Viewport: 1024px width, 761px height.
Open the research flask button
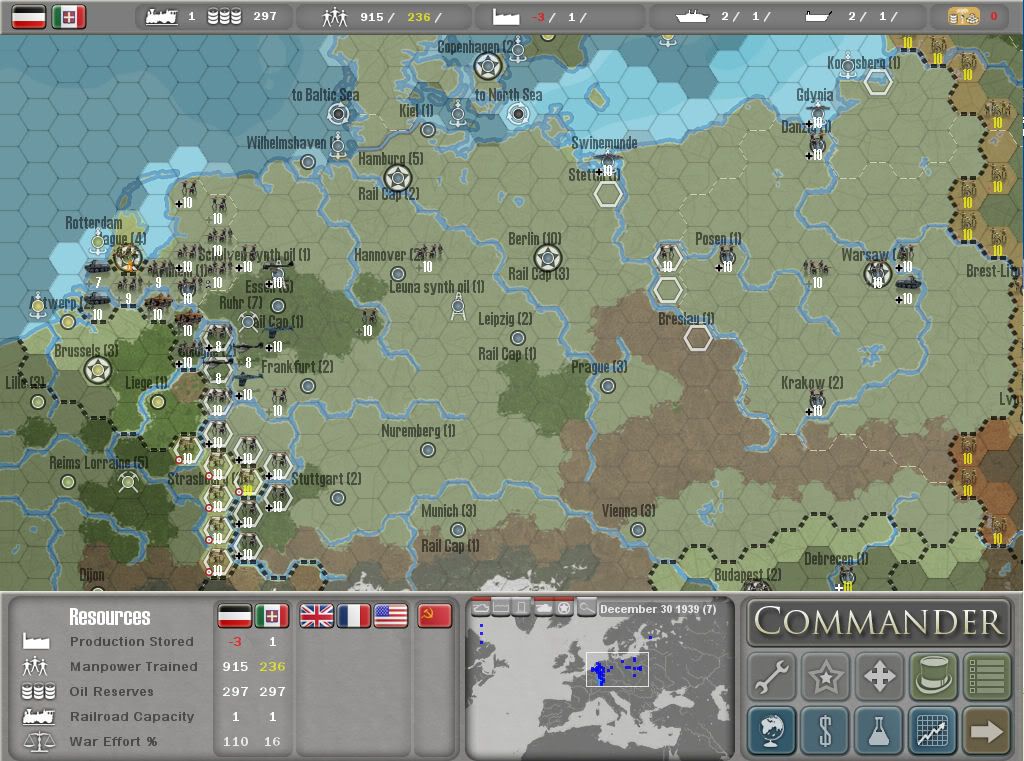coord(879,730)
